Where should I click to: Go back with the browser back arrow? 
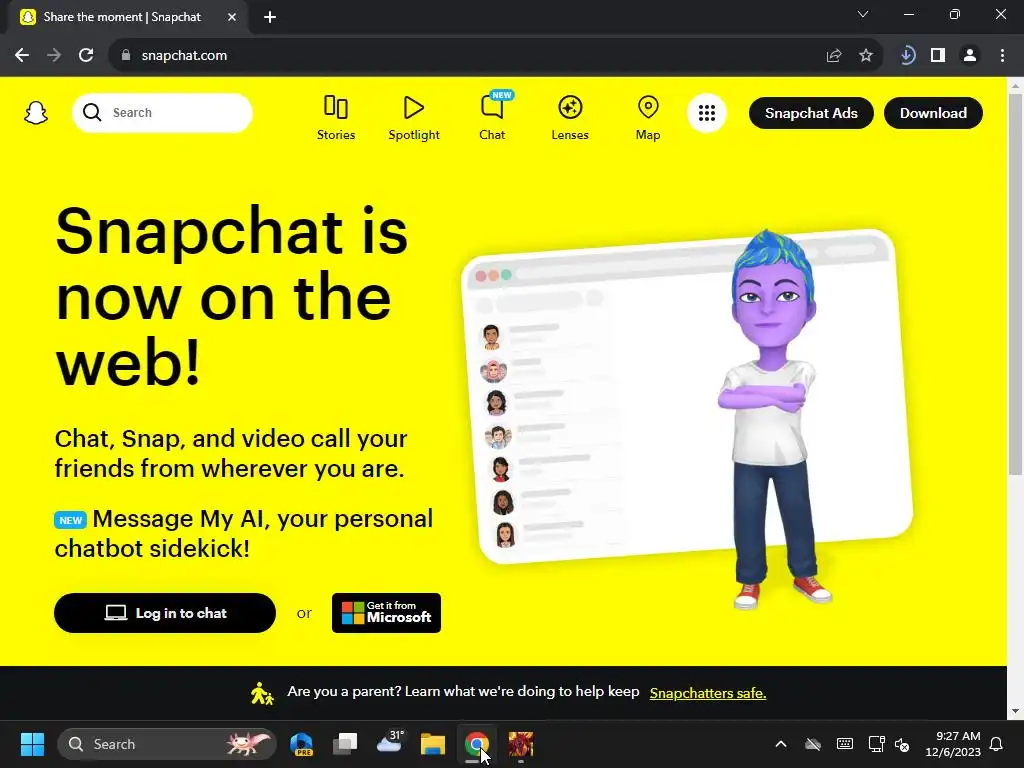point(22,56)
